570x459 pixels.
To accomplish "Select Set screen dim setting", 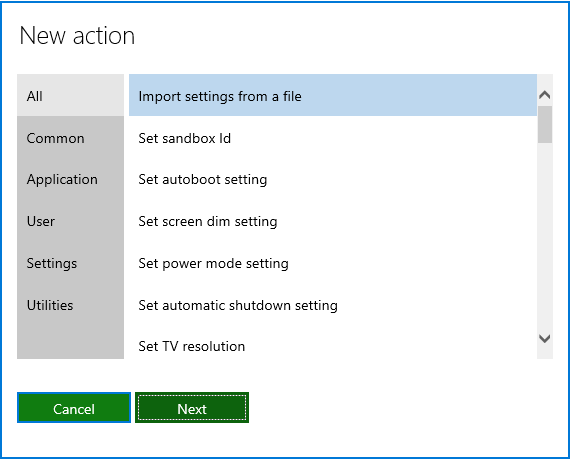I will tap(333, 221).
